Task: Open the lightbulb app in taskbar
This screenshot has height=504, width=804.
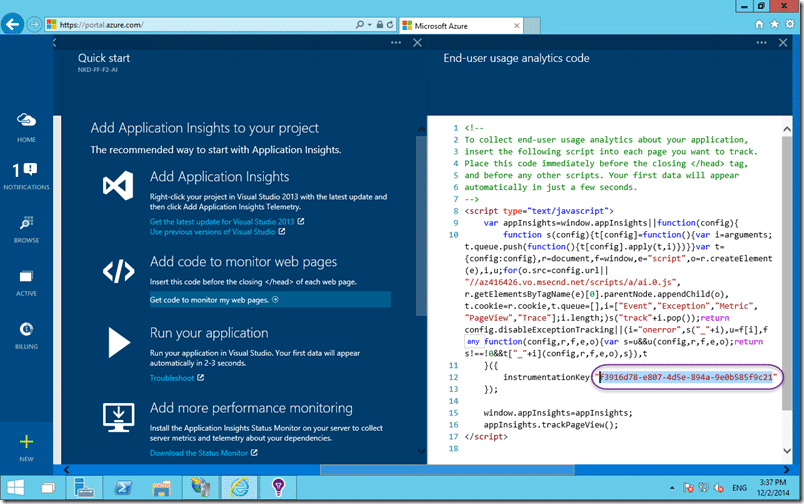Action: (x=278, y=488)
